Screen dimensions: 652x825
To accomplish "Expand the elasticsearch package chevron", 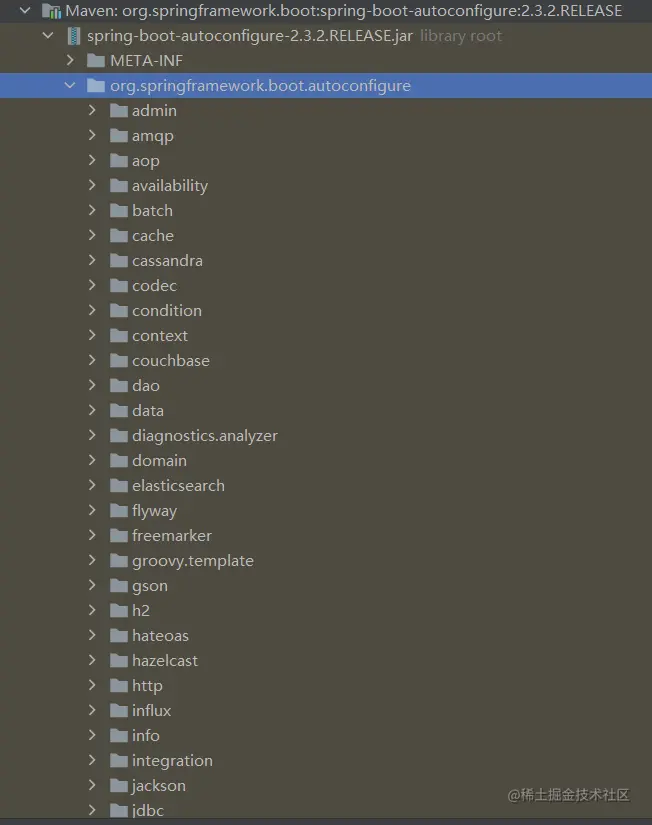I will coord(92,485).
